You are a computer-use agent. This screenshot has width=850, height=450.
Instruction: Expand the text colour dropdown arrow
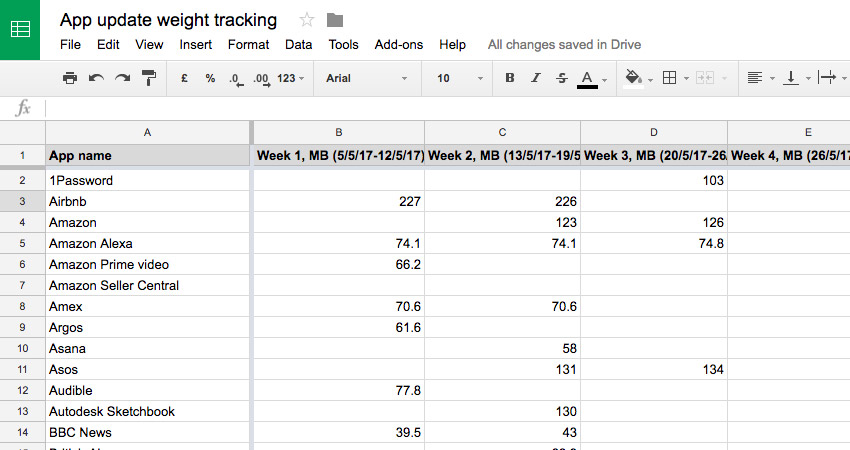(604, 80)
